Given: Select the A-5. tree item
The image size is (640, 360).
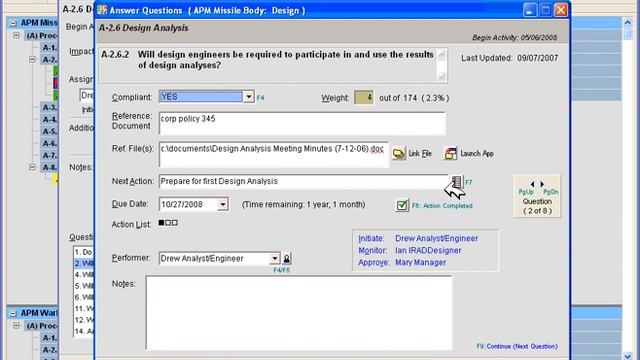Looking at the screenshot, I should click(x=50, y=131).
